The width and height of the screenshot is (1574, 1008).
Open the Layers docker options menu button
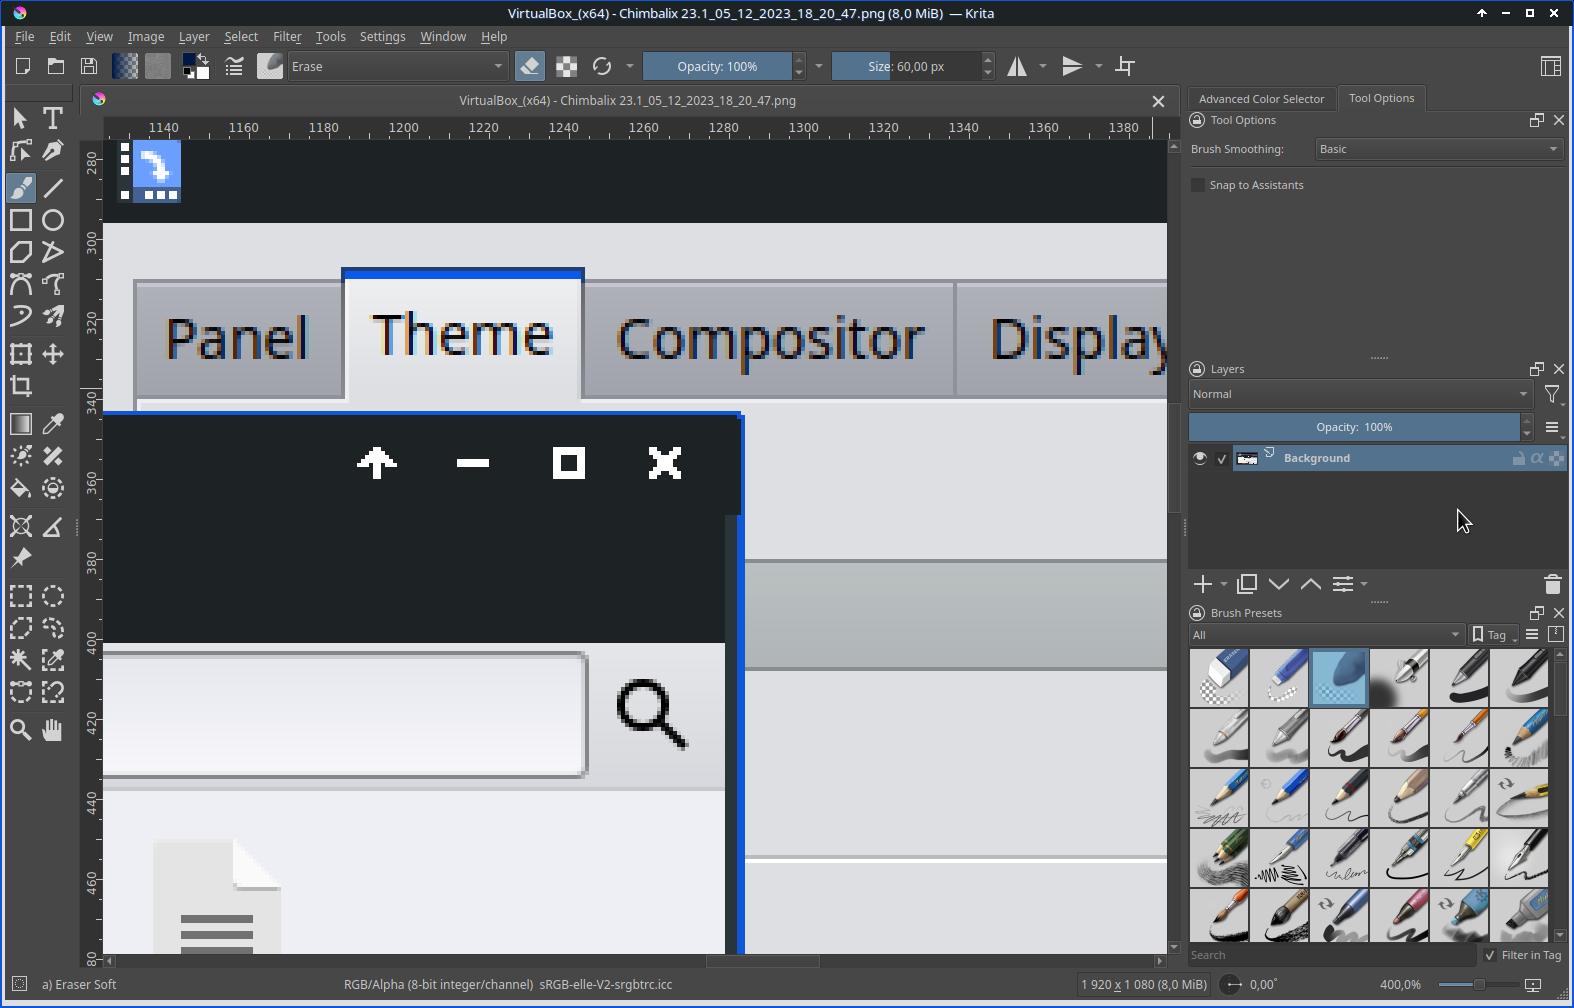[1552, 427]
